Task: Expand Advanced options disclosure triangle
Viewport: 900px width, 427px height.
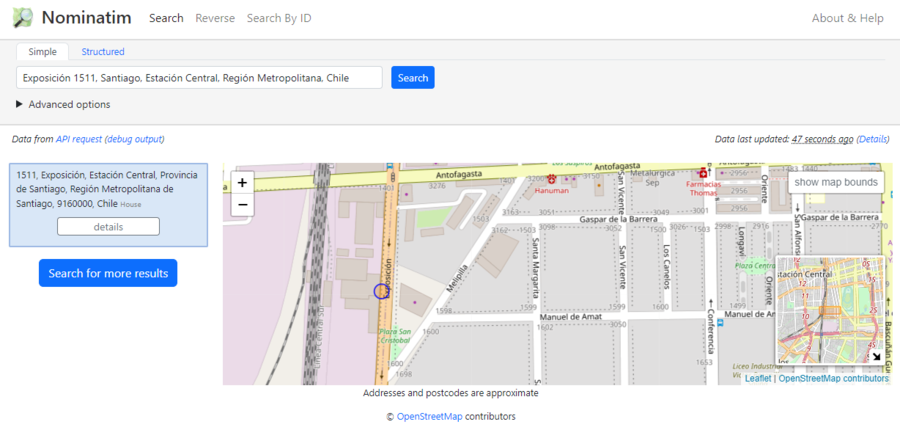Action: [x=19, y=104]
